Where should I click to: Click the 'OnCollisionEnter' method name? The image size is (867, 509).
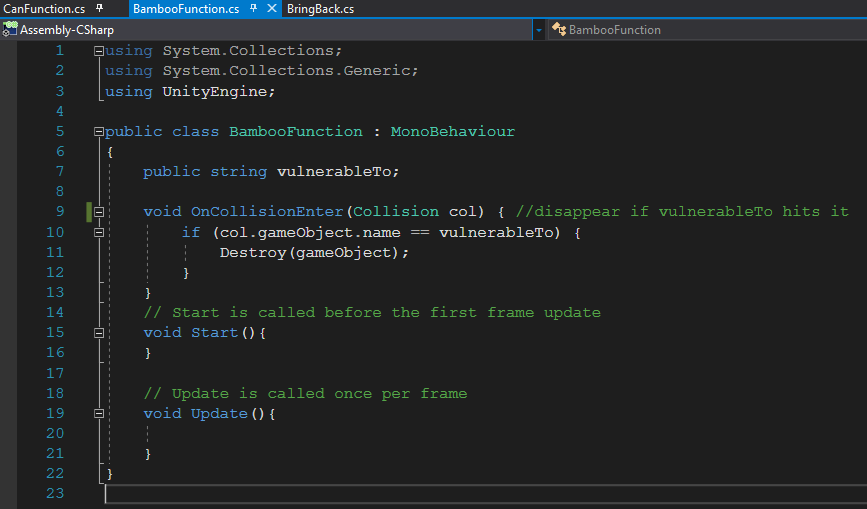coord(267,212)
